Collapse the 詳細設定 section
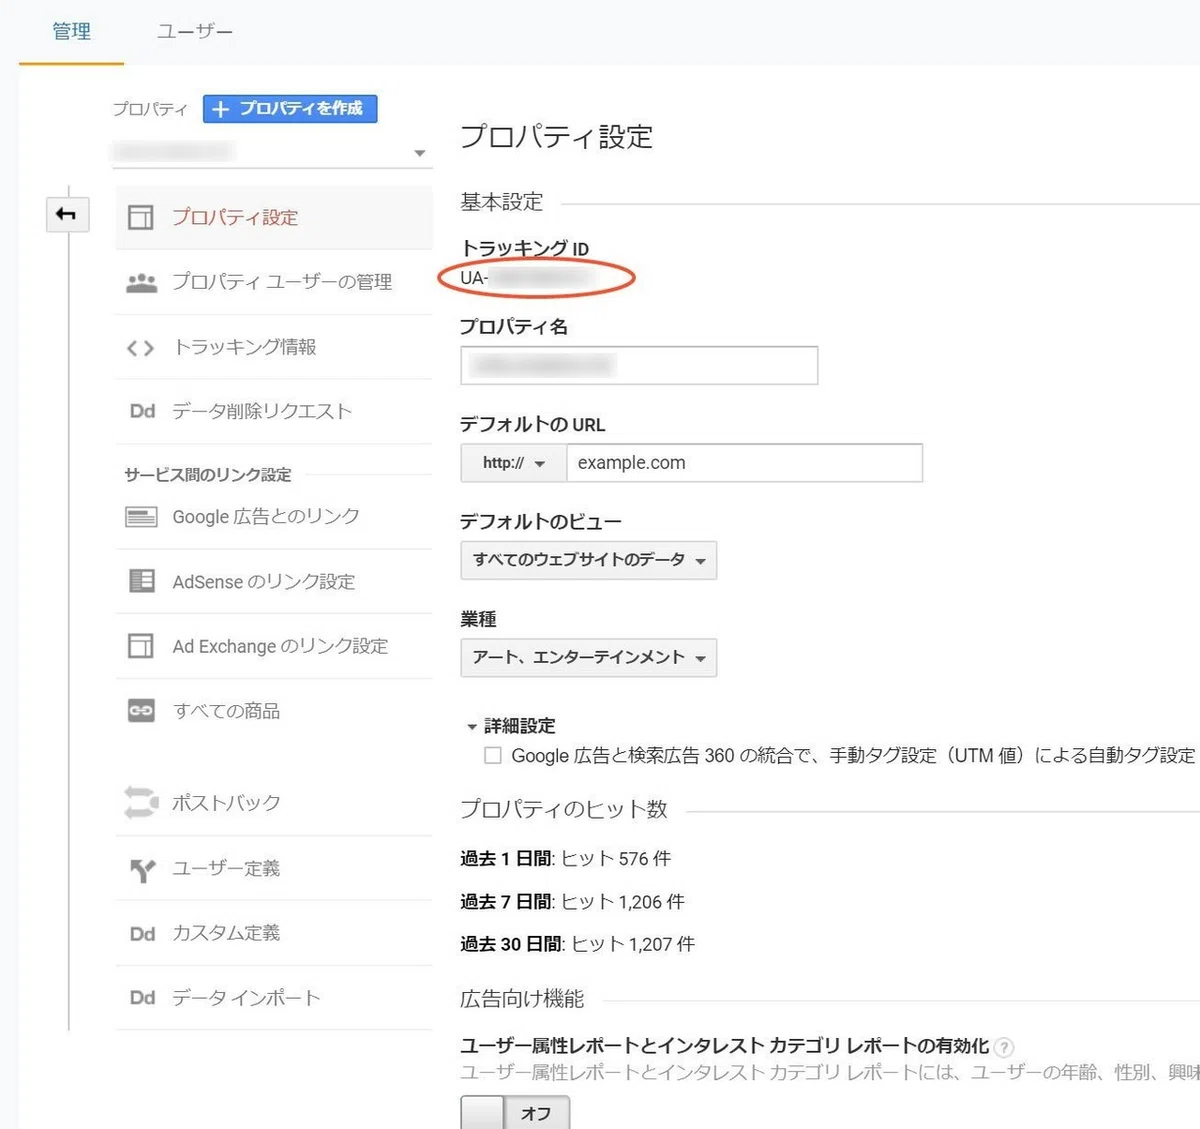 [511, 726]
